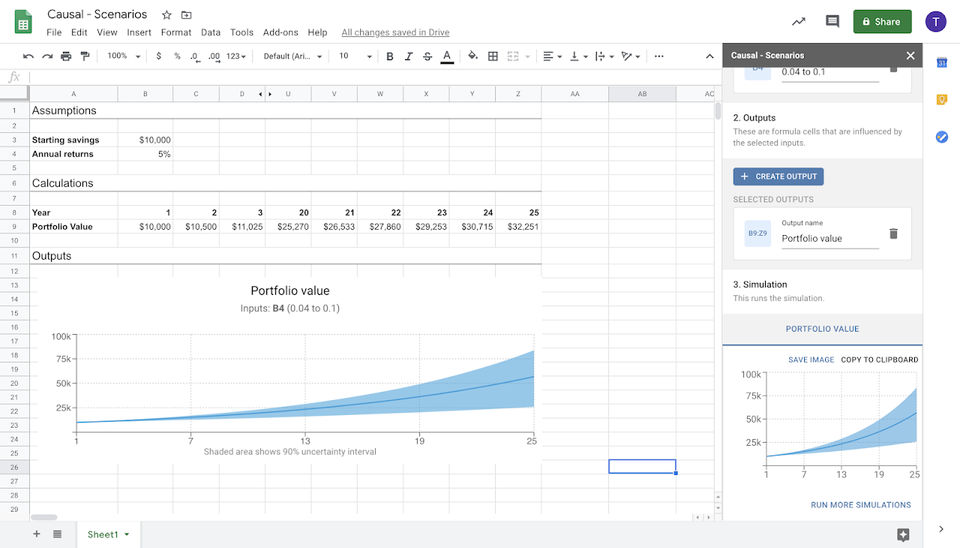Add a new sheet
The width and height of the screenshot is (960, 548).
click(36, 534)
